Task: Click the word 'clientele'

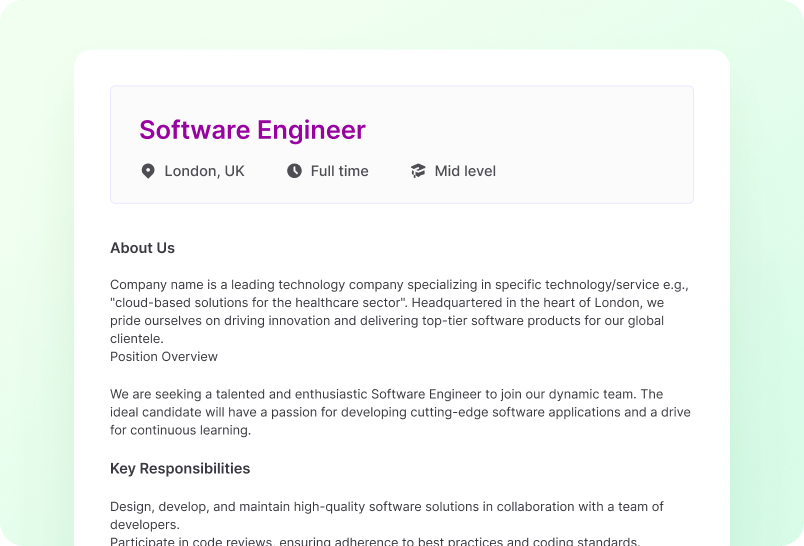Action: tap(136, 339)
